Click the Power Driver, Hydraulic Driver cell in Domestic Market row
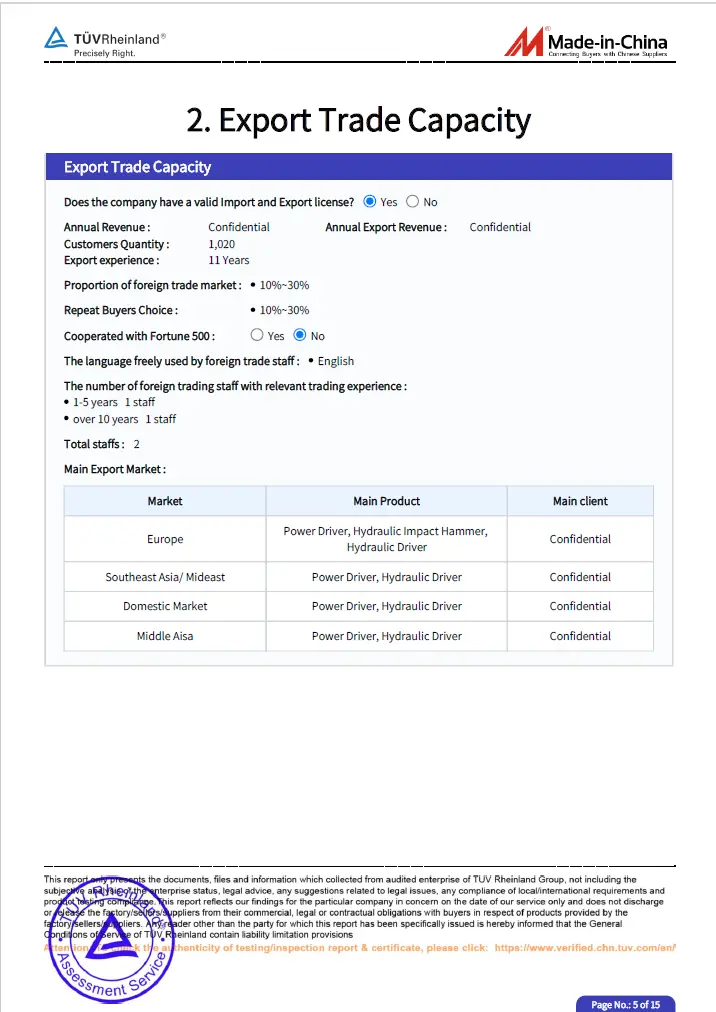Screen dimensions: 716x1012 [x=386, y=606]
